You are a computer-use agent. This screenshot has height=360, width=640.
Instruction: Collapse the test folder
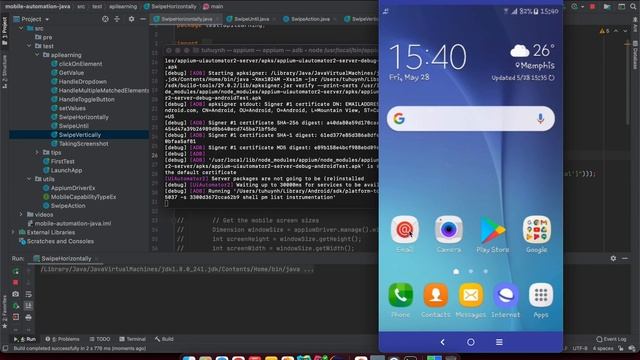(29, 46)
